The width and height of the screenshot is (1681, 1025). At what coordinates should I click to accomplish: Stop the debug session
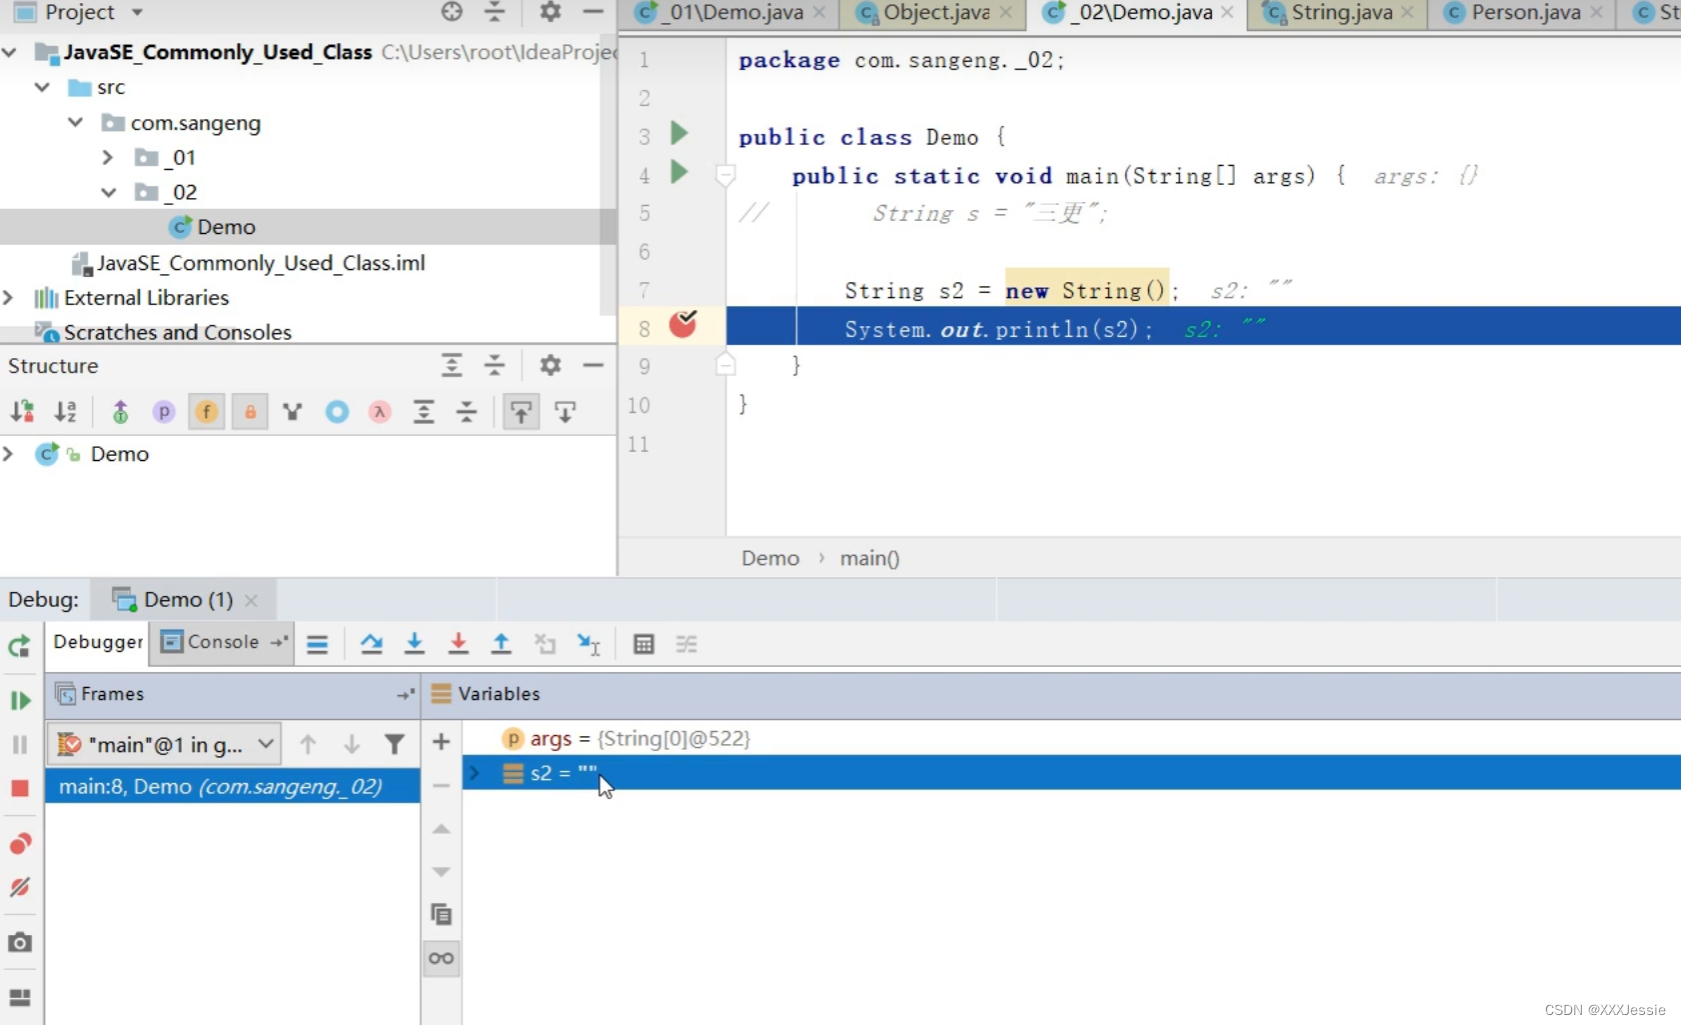(19, 789)
